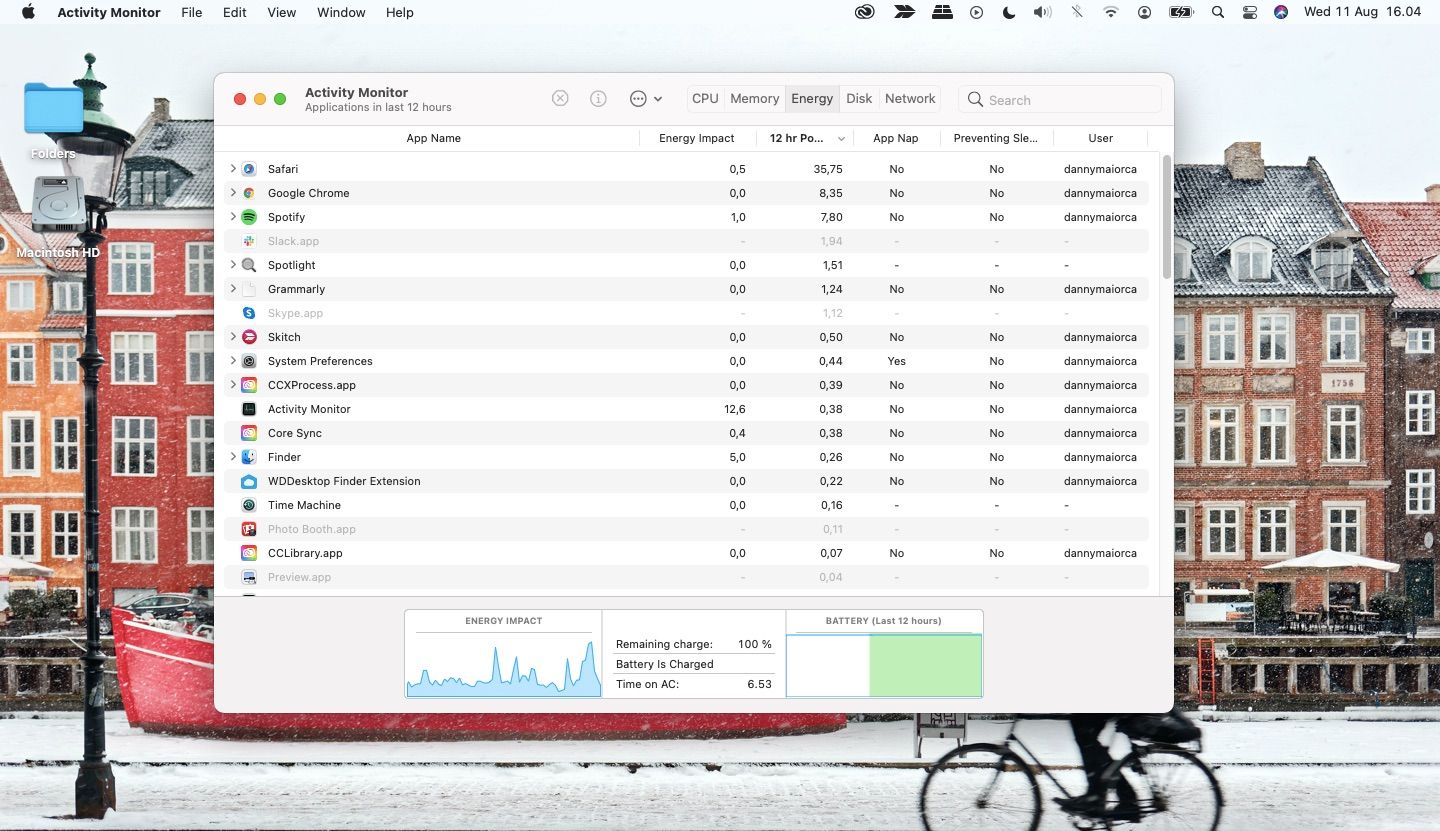Open the File menu
The width and height of the screenshot is (1440, 831).
(x=191, y=12)
